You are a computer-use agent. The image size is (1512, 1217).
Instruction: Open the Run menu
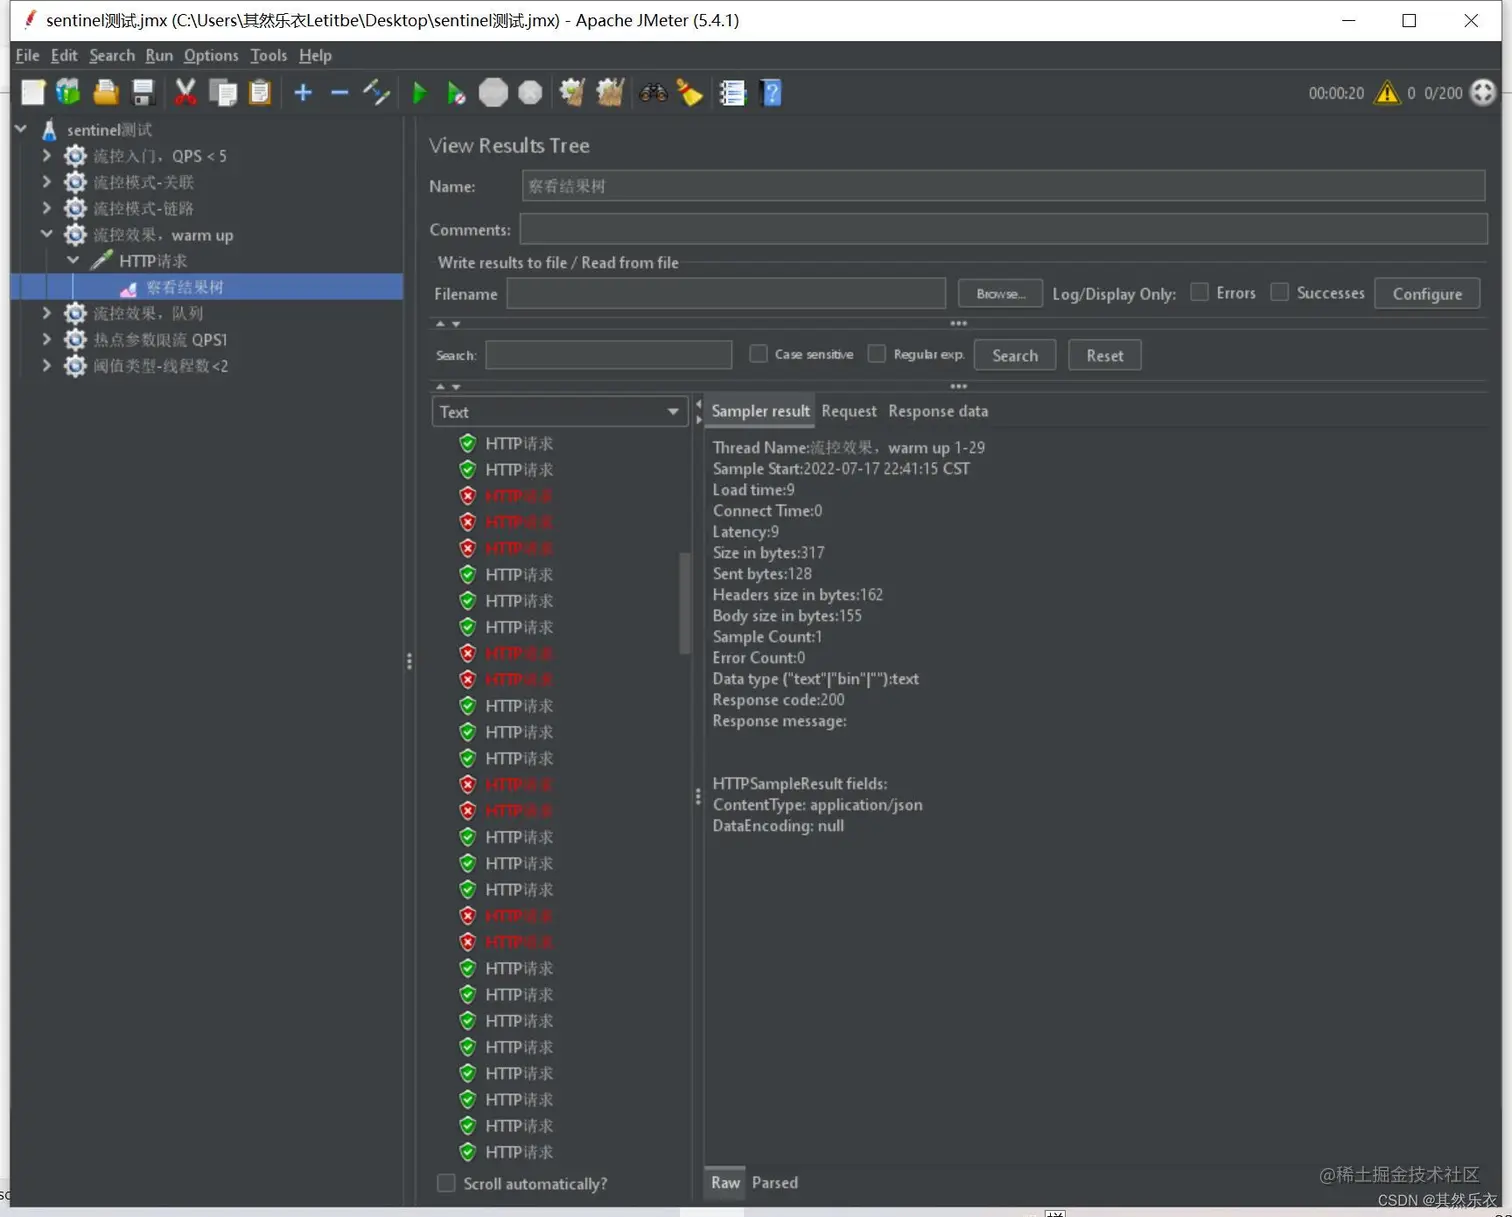tap(159, 55)
